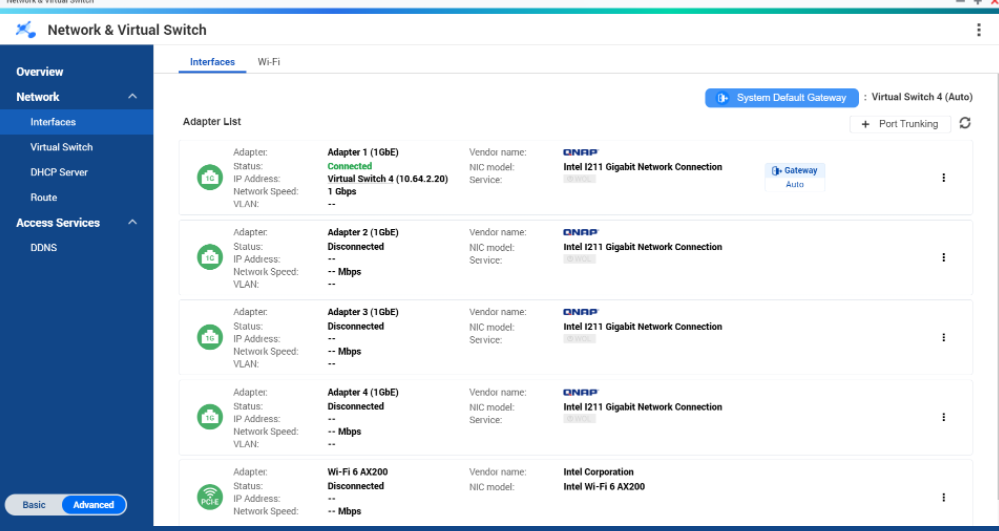Click Adapter 2's Disconnected status
This screenshot has height=531, width=999.
coord(356,246)
